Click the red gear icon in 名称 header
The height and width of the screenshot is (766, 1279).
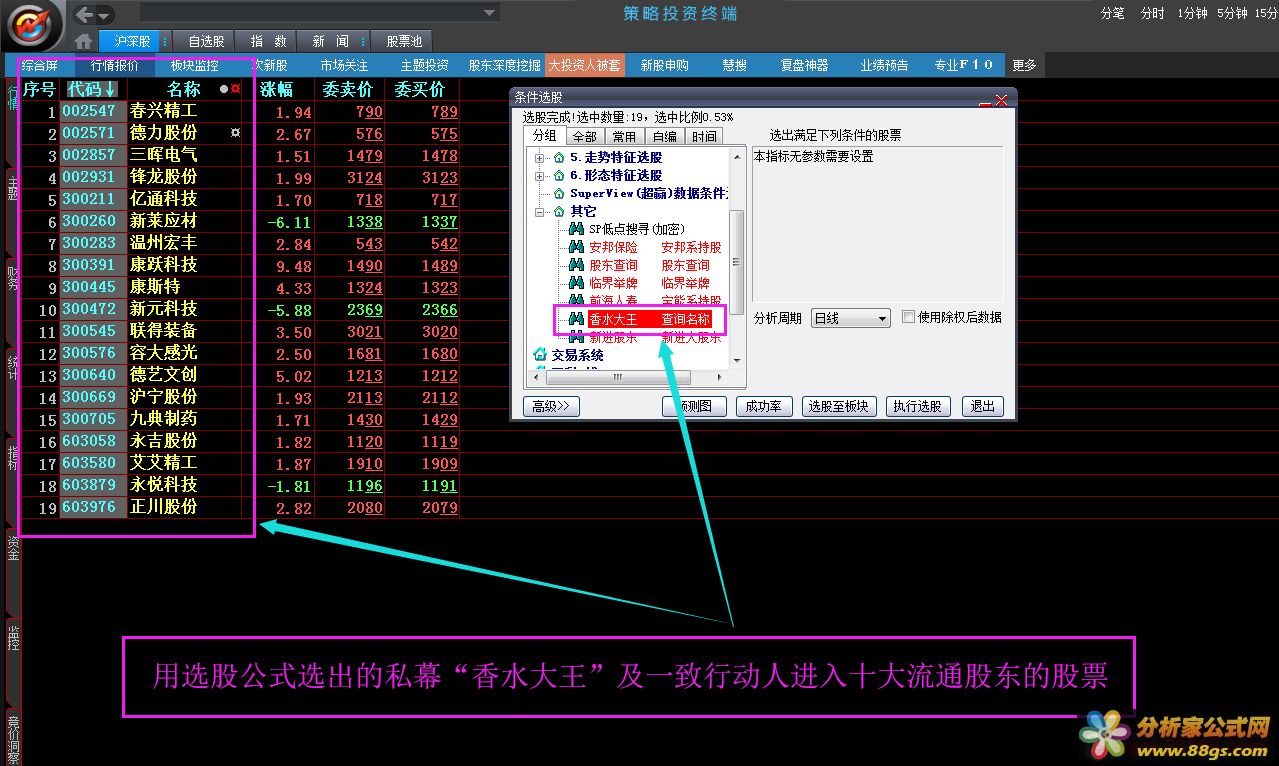coord(236,89)
